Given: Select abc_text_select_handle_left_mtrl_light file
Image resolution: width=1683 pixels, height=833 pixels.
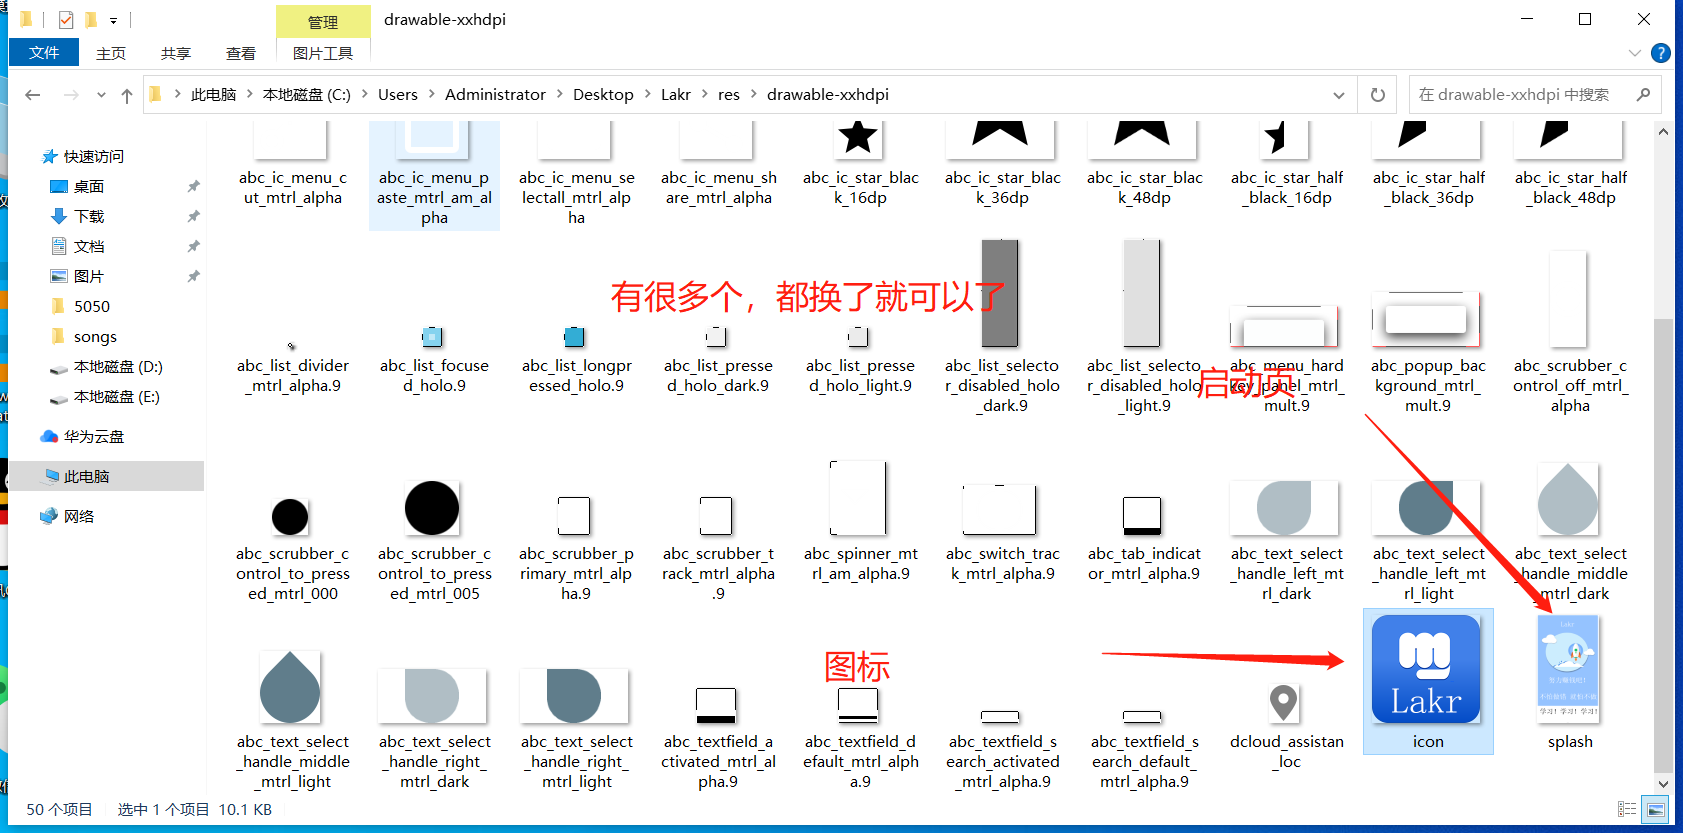Looking at the screenshot, I should (1428, 540).
